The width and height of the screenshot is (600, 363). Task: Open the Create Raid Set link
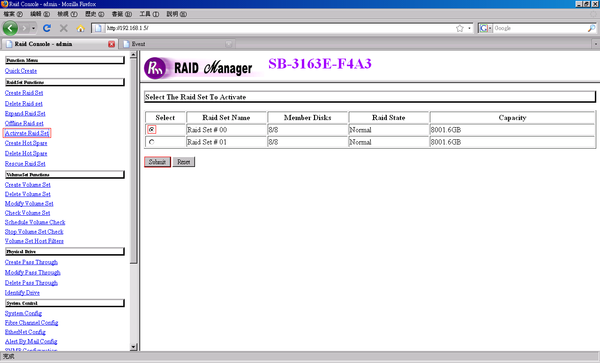(24, 93)
